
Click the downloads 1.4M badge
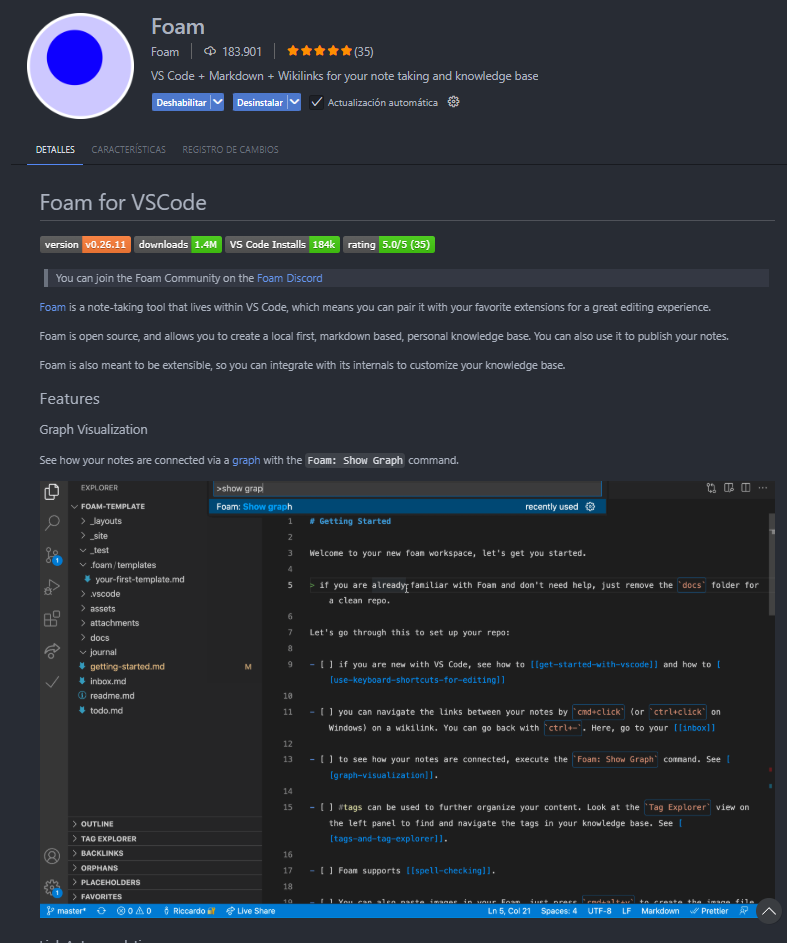coord(178,244)
